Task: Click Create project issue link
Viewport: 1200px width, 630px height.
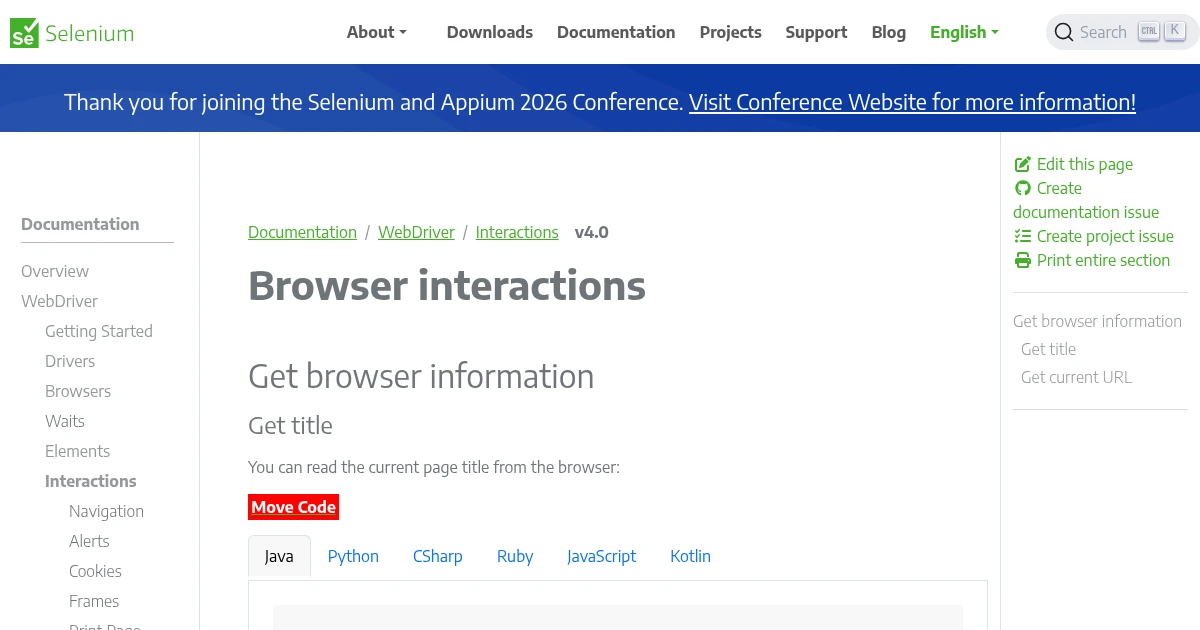Action: click(x=1105, y=236)
